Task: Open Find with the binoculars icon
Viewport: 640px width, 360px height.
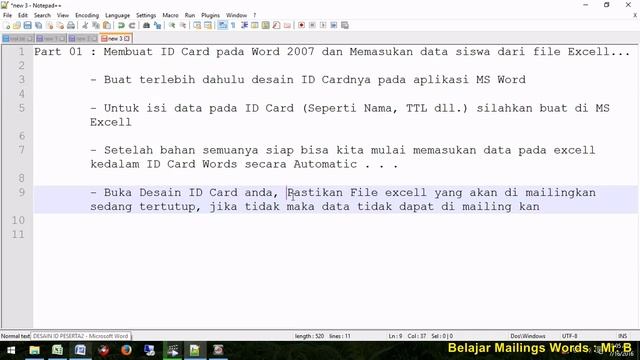Action: click(x=146, y=25)
